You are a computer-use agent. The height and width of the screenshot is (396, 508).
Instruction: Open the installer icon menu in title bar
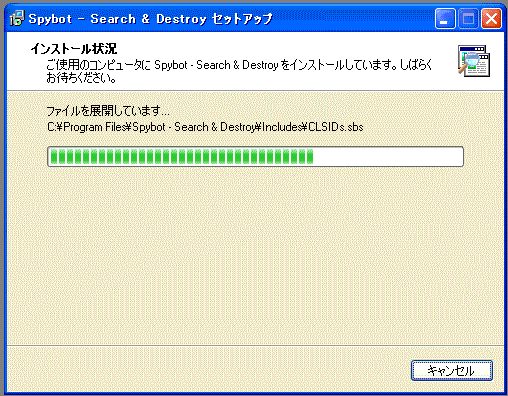click(x=17, y=19)
